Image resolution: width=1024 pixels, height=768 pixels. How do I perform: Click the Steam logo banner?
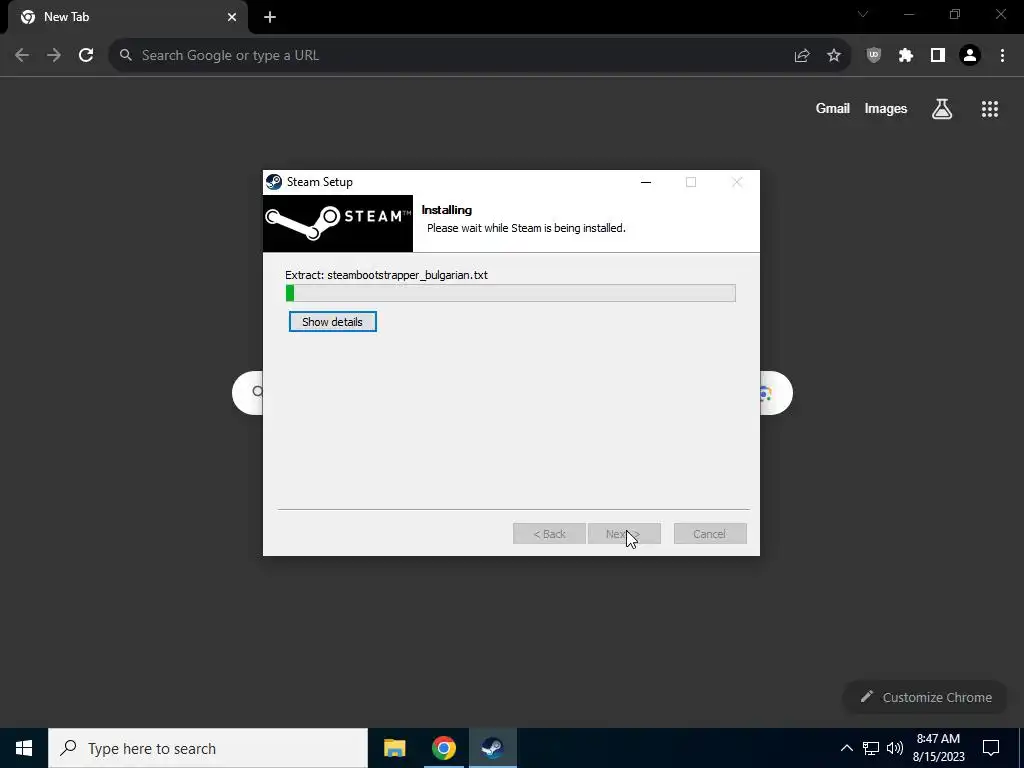tap(338, 223)
